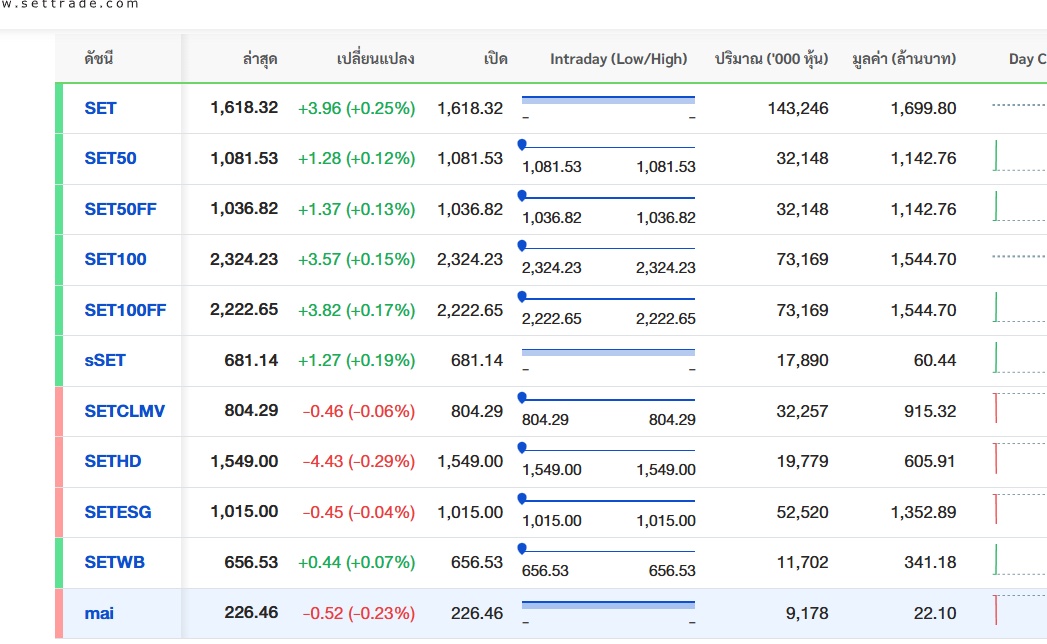Viewport: 1047px width, 644px height.
Task: Select value 1,352.89 in SETESG row
Action: (x=923, y=512)
